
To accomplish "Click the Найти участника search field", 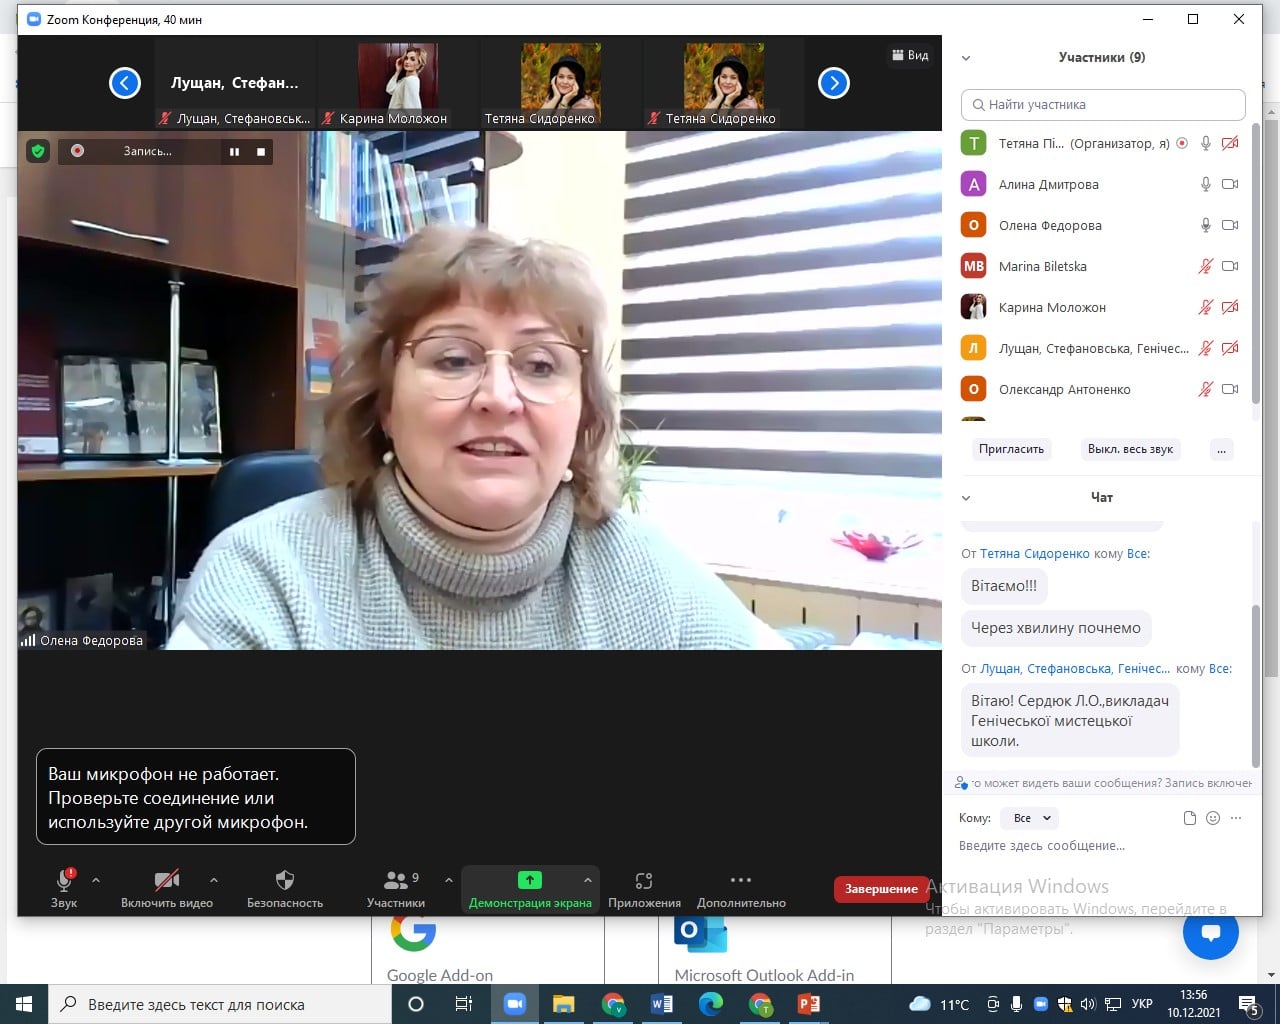I will coord(1103,104).
